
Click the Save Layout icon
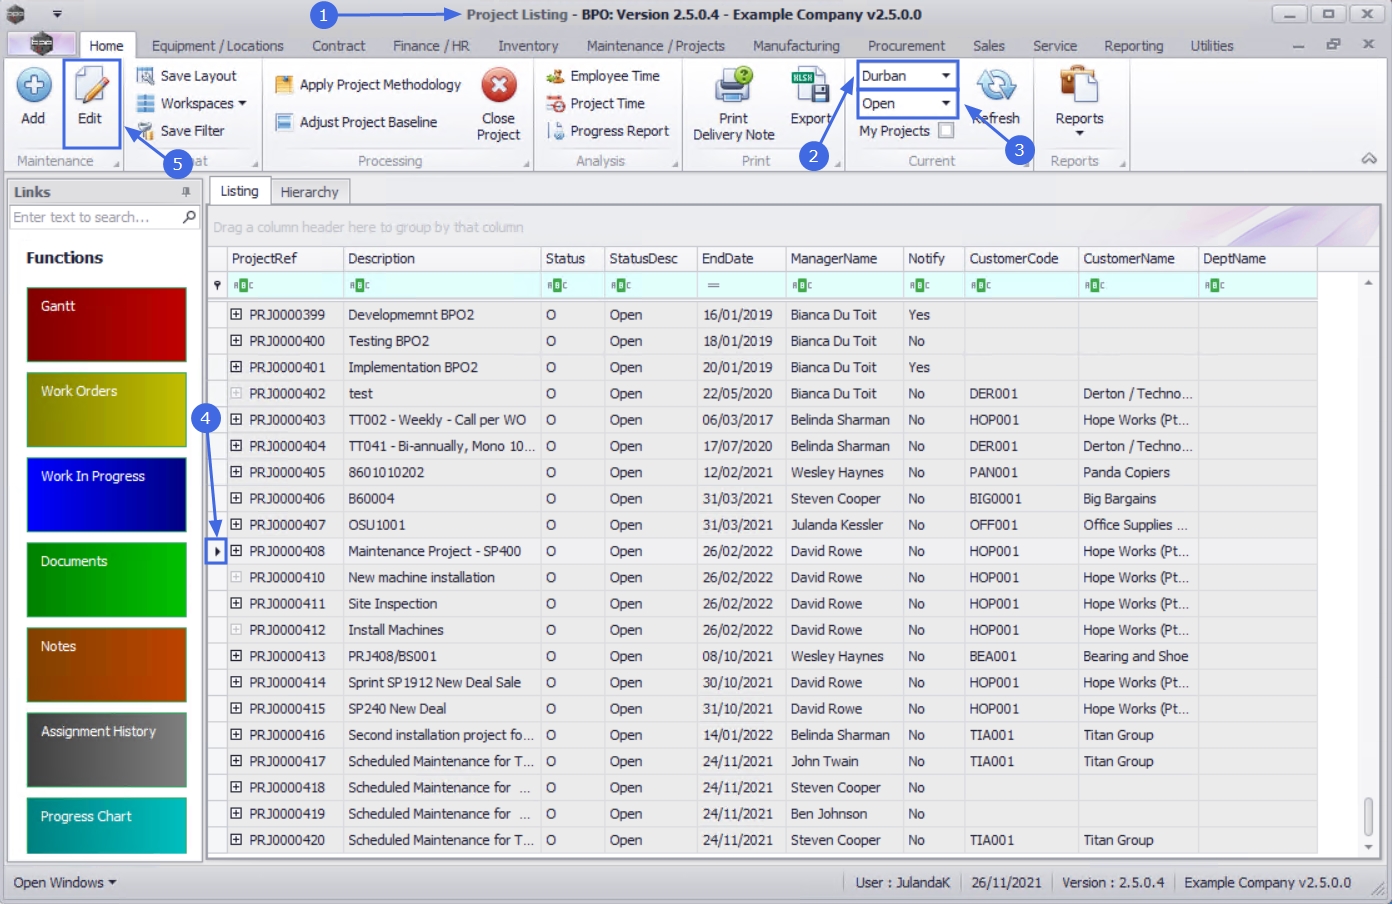[145, 76]
